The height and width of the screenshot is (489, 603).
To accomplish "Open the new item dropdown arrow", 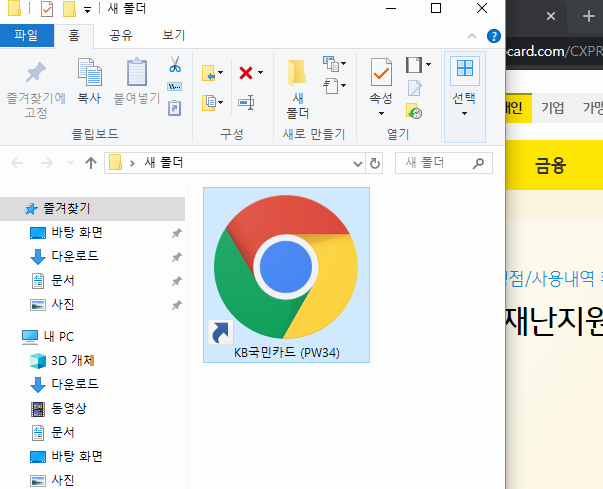I will click(x=343, y=63).
